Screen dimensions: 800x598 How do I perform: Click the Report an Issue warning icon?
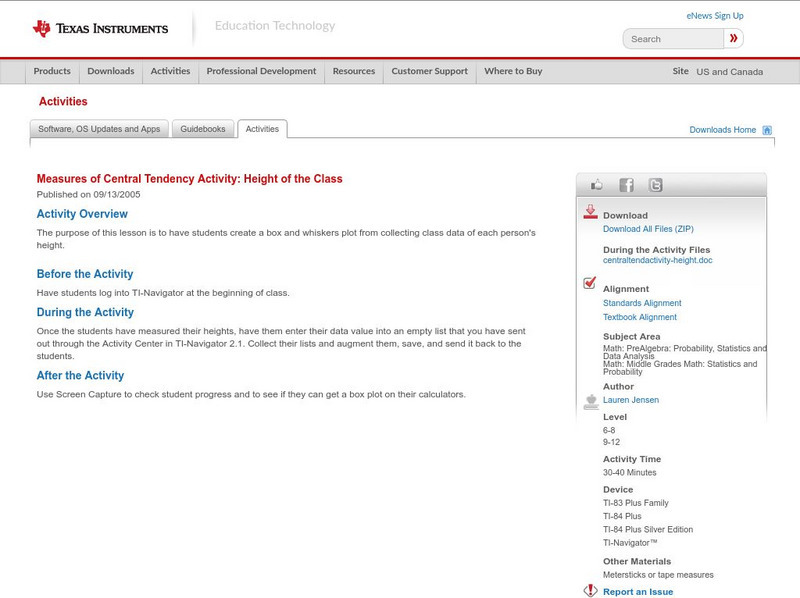590,591
